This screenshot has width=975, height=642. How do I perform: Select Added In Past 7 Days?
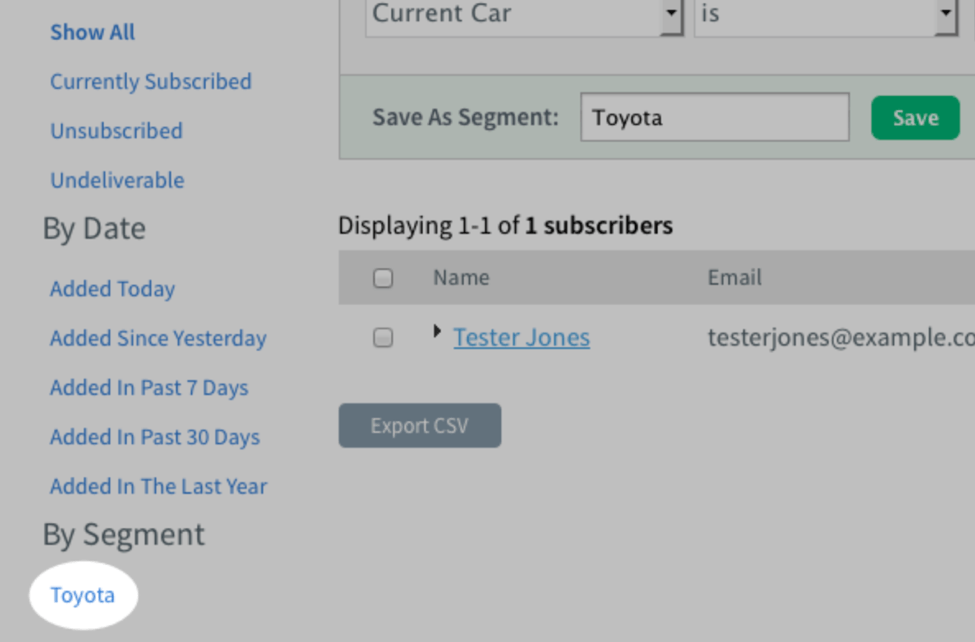tap(149, 388)
